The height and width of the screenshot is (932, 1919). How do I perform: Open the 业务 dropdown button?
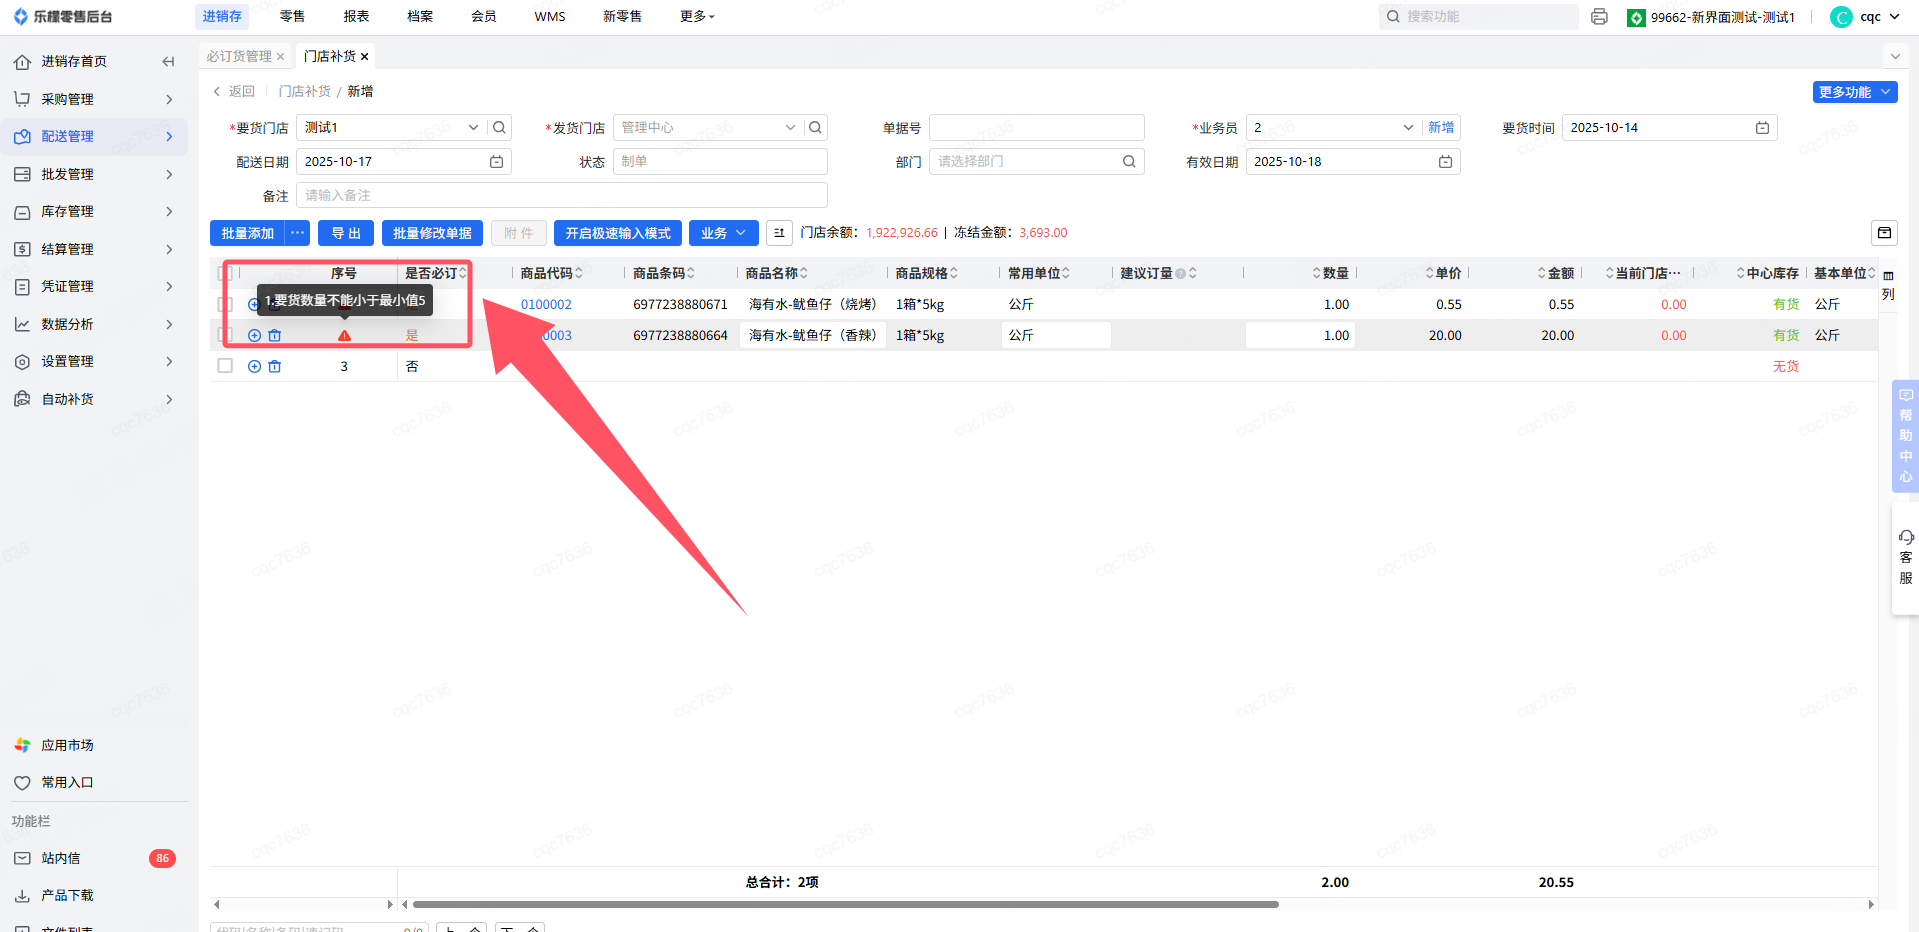click(723, 233)
